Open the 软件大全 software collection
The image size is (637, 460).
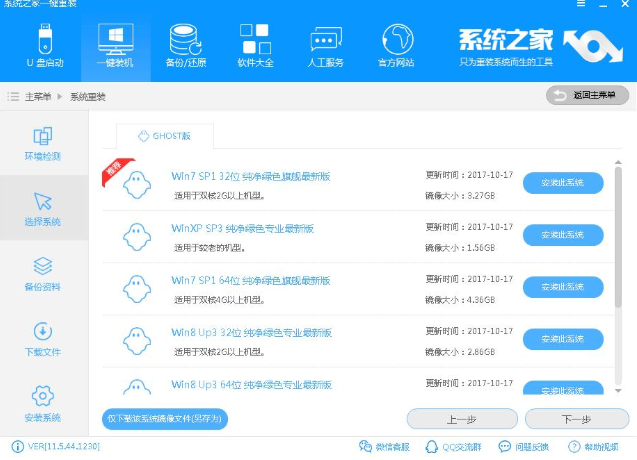(x=255, y=47)
